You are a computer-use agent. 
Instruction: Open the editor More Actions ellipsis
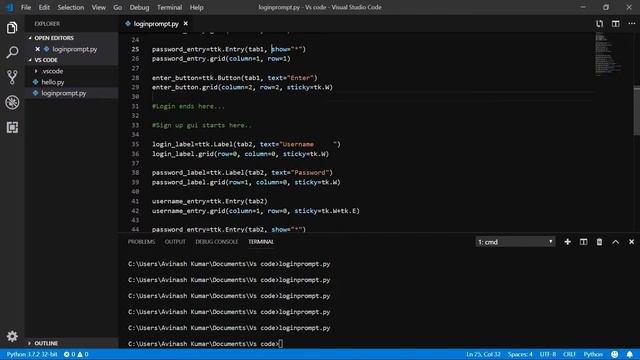pyautogui.click(x=631, y=24)
